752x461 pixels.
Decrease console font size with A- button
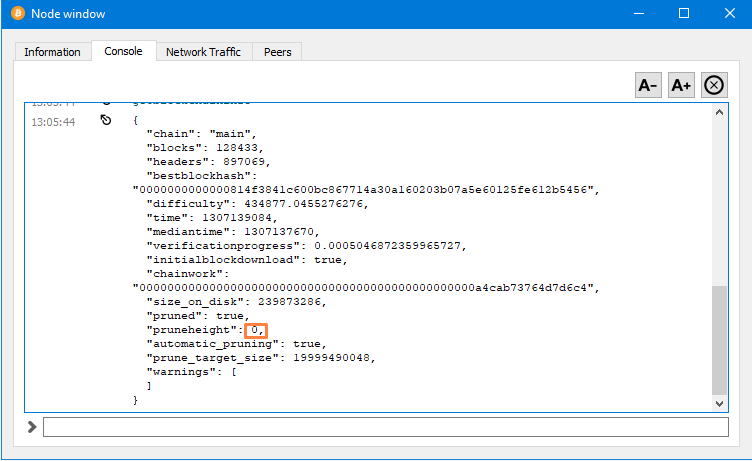[x=648, y=85]
